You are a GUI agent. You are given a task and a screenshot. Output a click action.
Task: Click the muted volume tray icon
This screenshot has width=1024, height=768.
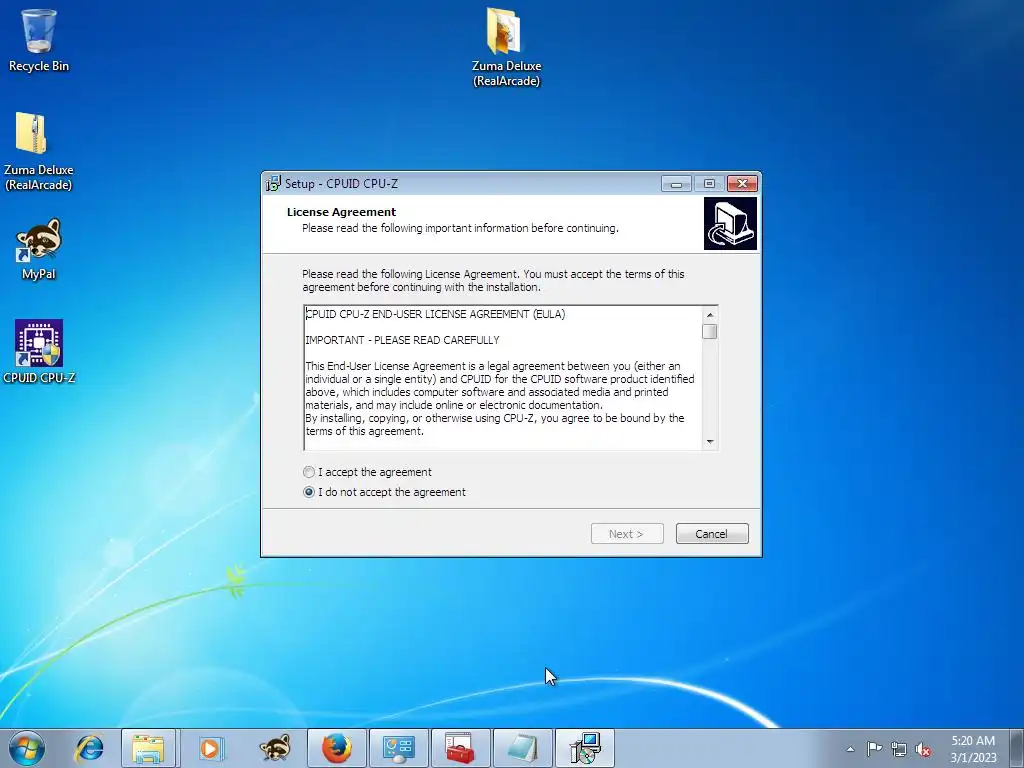923,749
